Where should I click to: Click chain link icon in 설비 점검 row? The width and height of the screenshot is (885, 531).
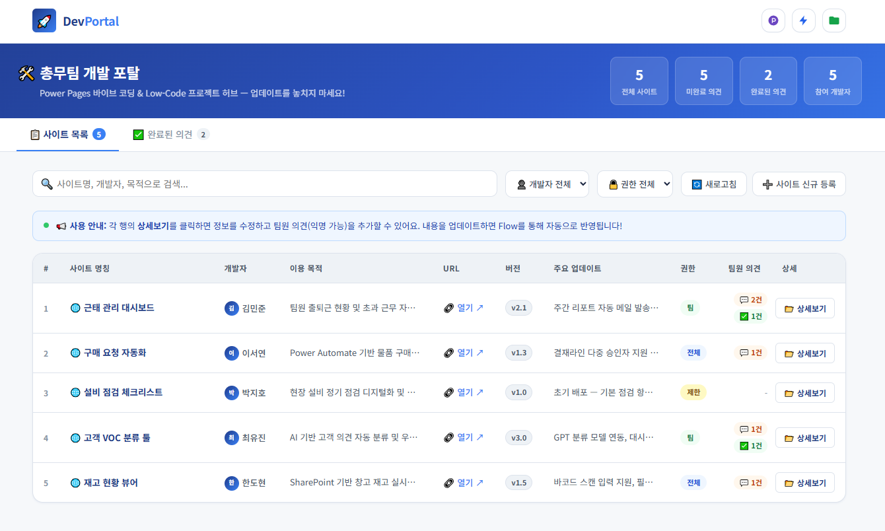pos(449,392)
